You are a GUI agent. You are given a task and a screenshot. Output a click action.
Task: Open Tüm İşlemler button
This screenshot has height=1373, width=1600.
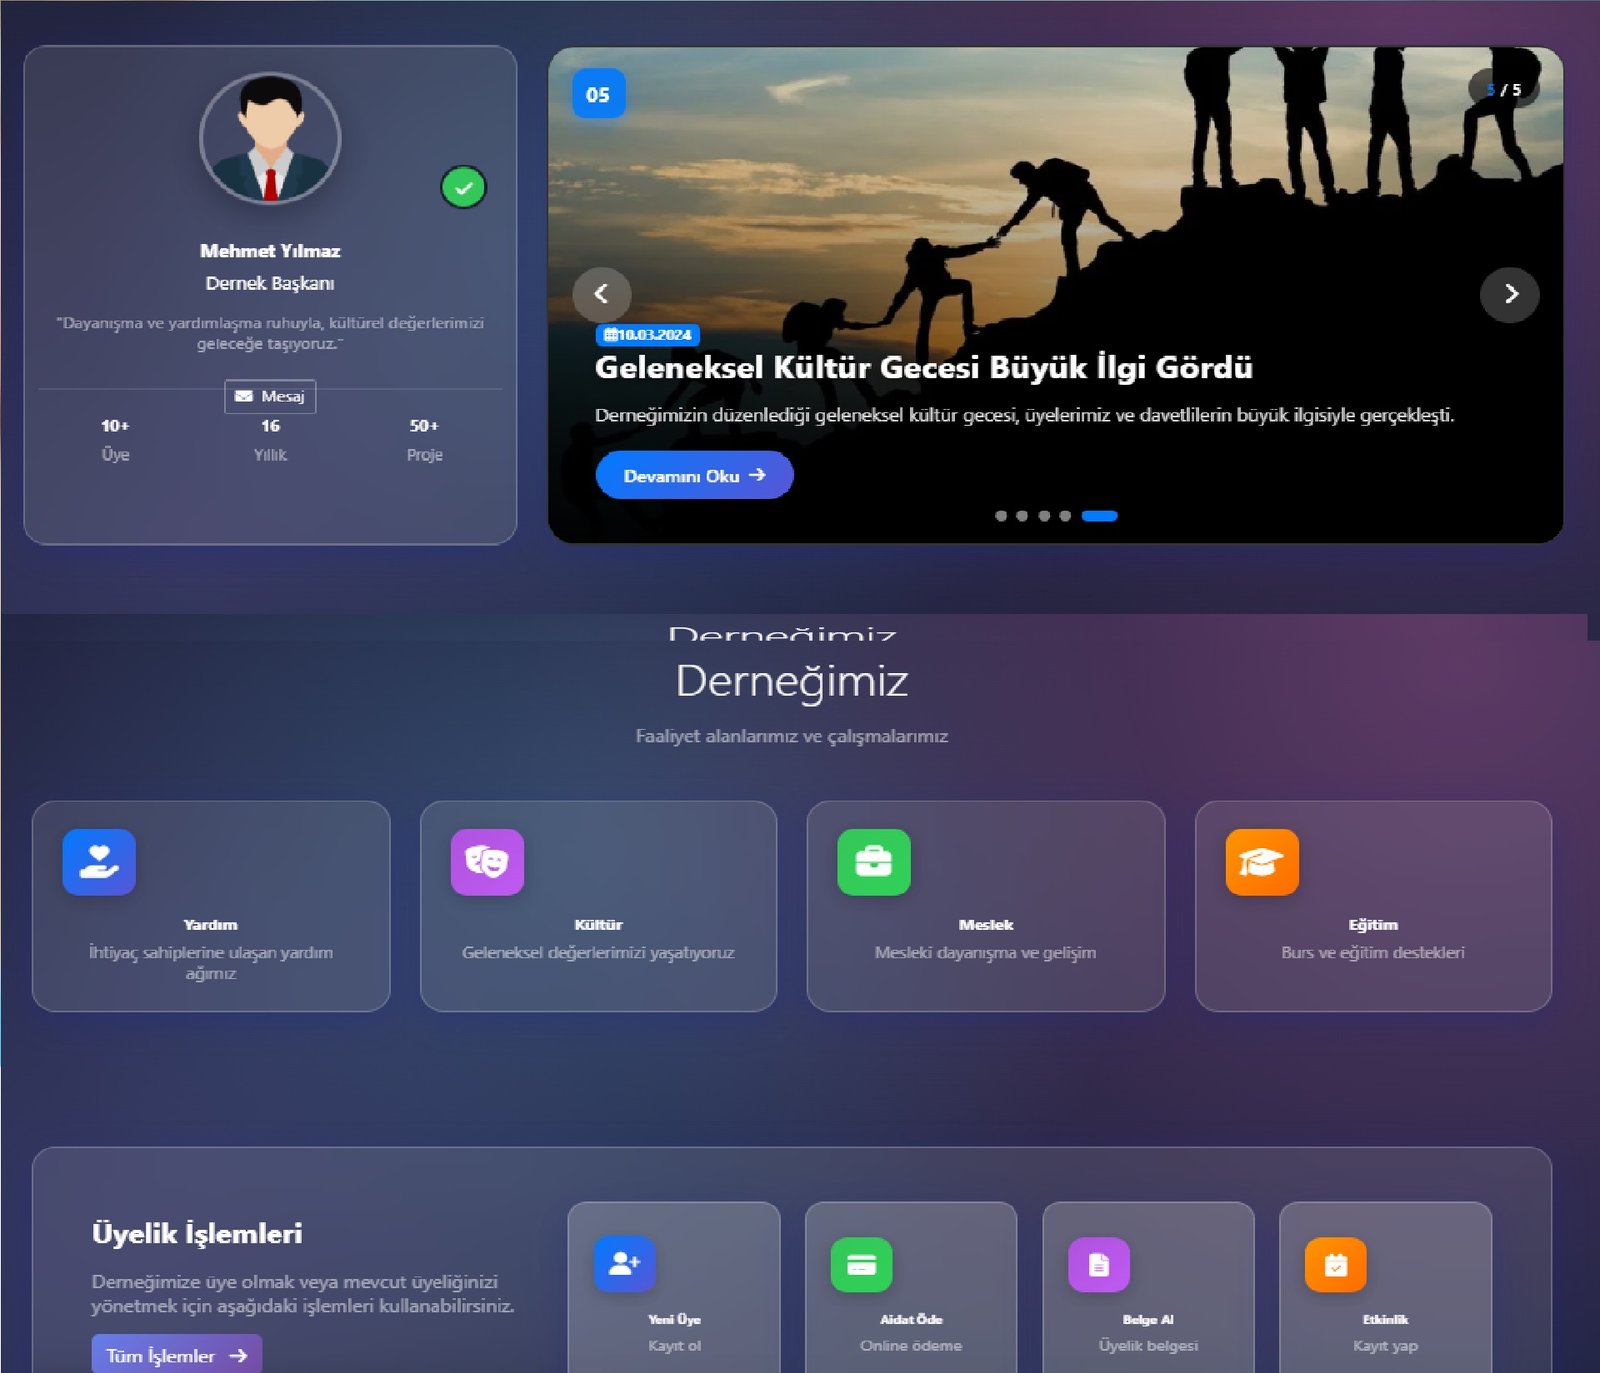(177, 1355)
